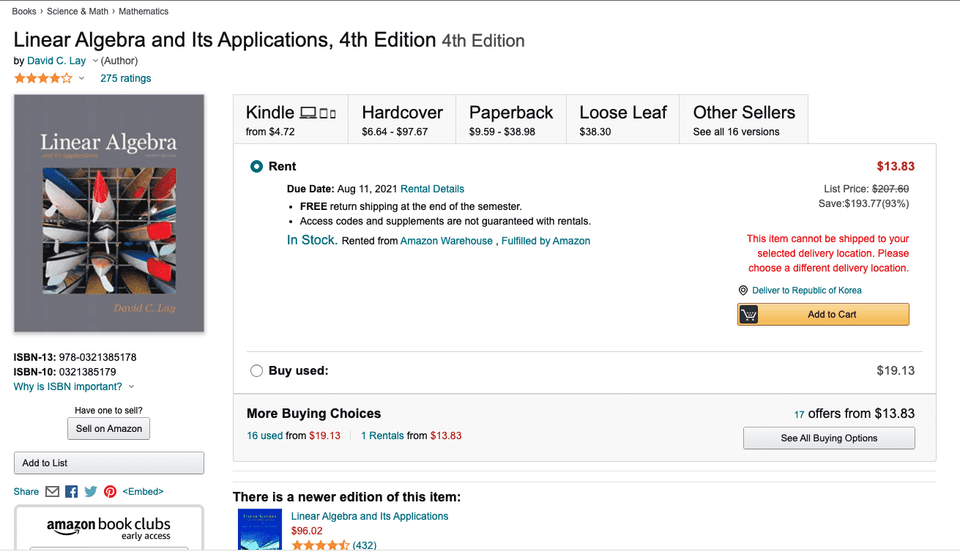960x551 pixels.
Task: Switch to the Hardcover format tab
Action: pyautogui.click(x=402, y=119)
